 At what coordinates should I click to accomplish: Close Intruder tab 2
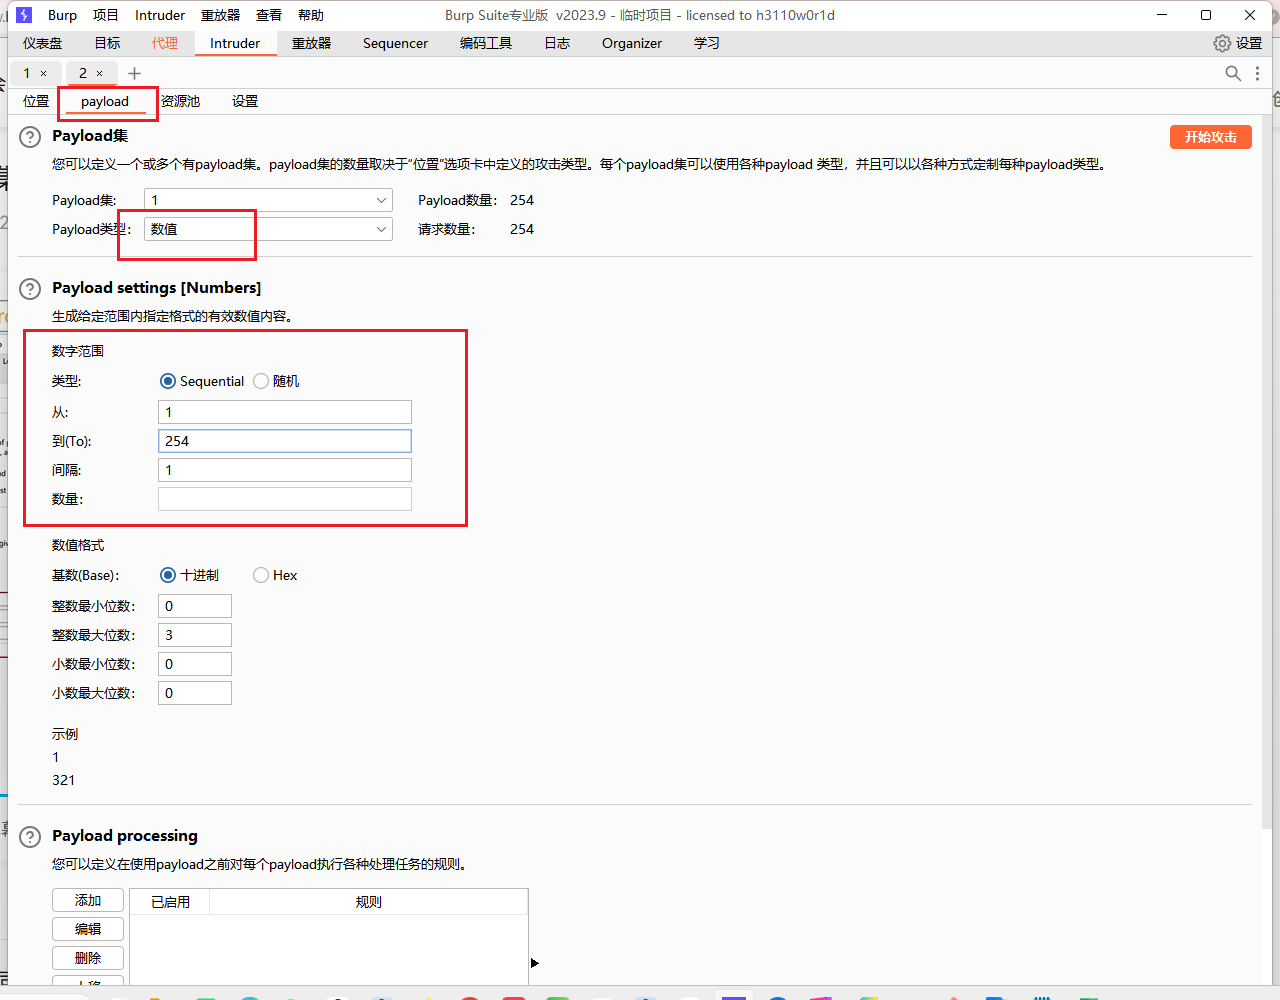[100, 73]
